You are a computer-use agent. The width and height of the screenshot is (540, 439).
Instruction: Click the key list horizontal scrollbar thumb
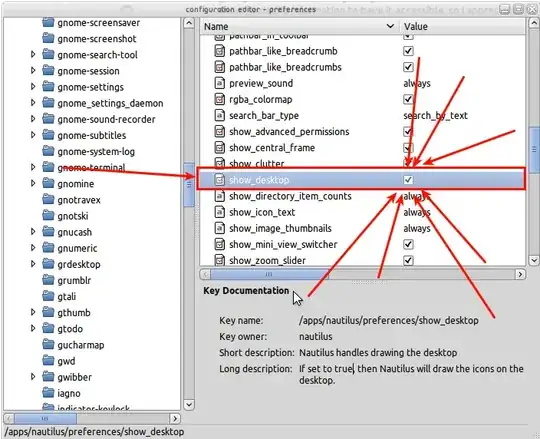tap(270, 274)
